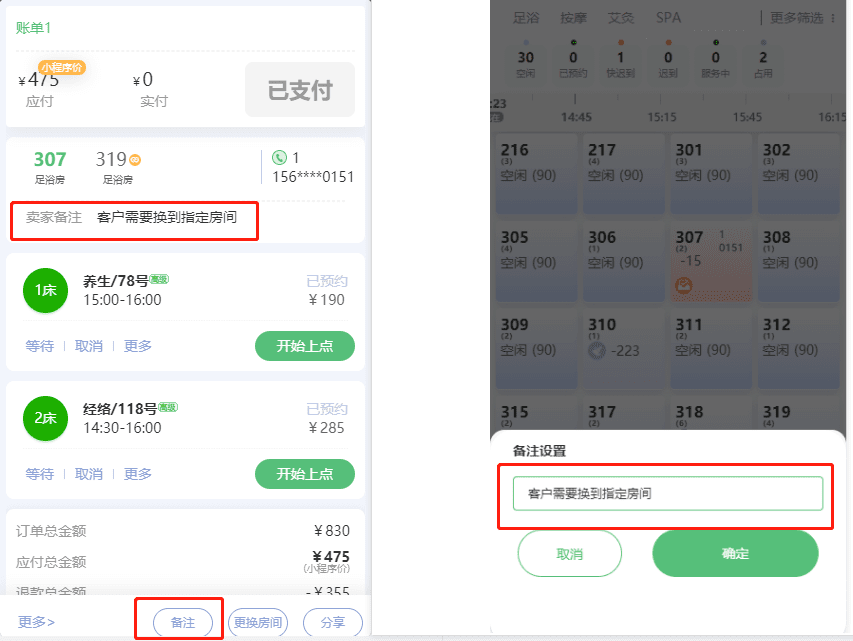Click the round status icon in the room 310 tile
853x641 pixels.
597,351
